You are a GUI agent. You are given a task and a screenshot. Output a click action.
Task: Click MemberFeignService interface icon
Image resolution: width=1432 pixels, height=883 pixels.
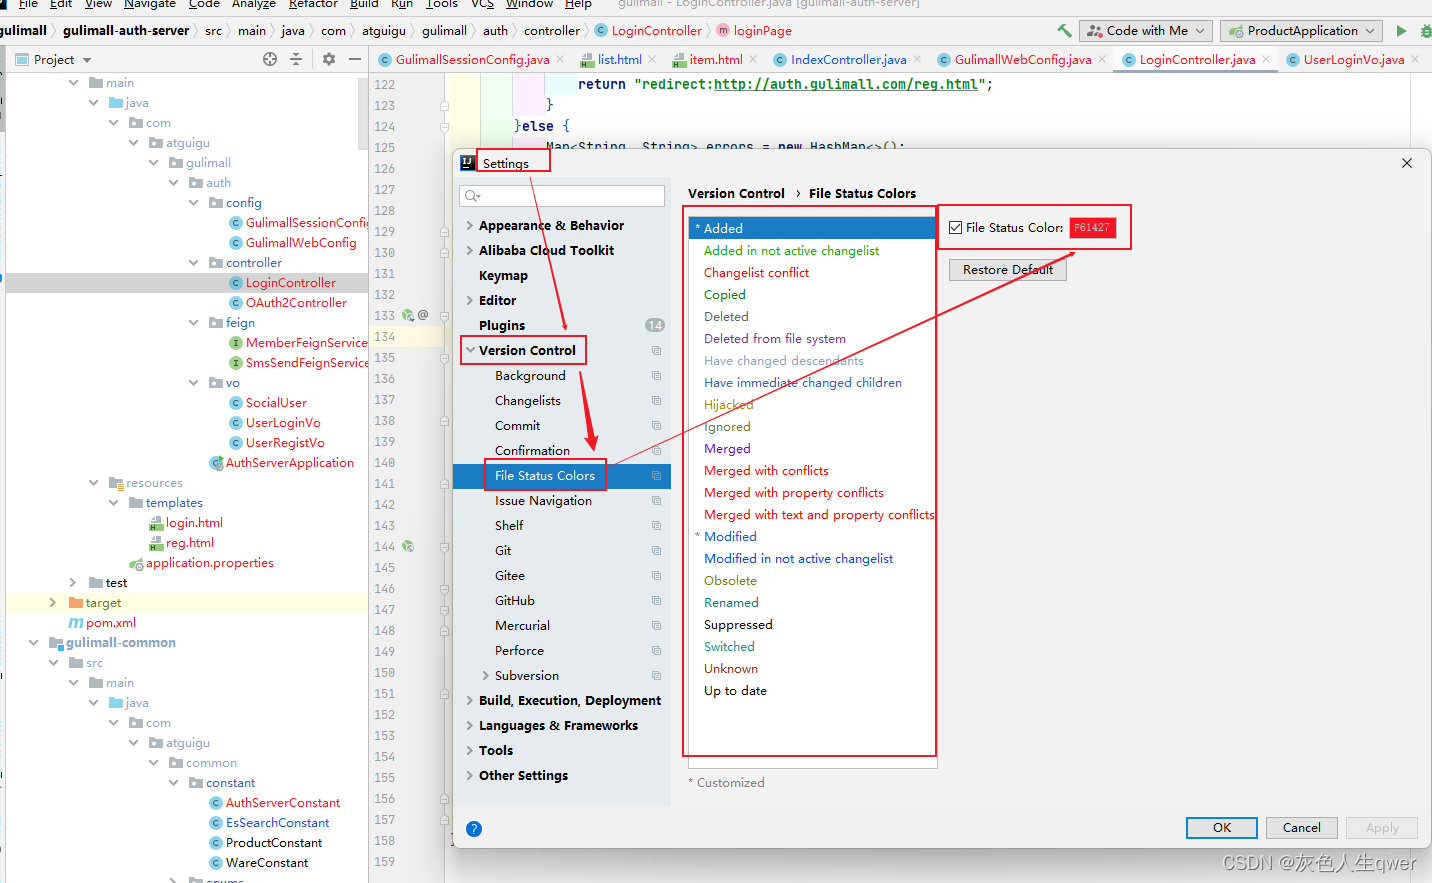coord(237,343)
